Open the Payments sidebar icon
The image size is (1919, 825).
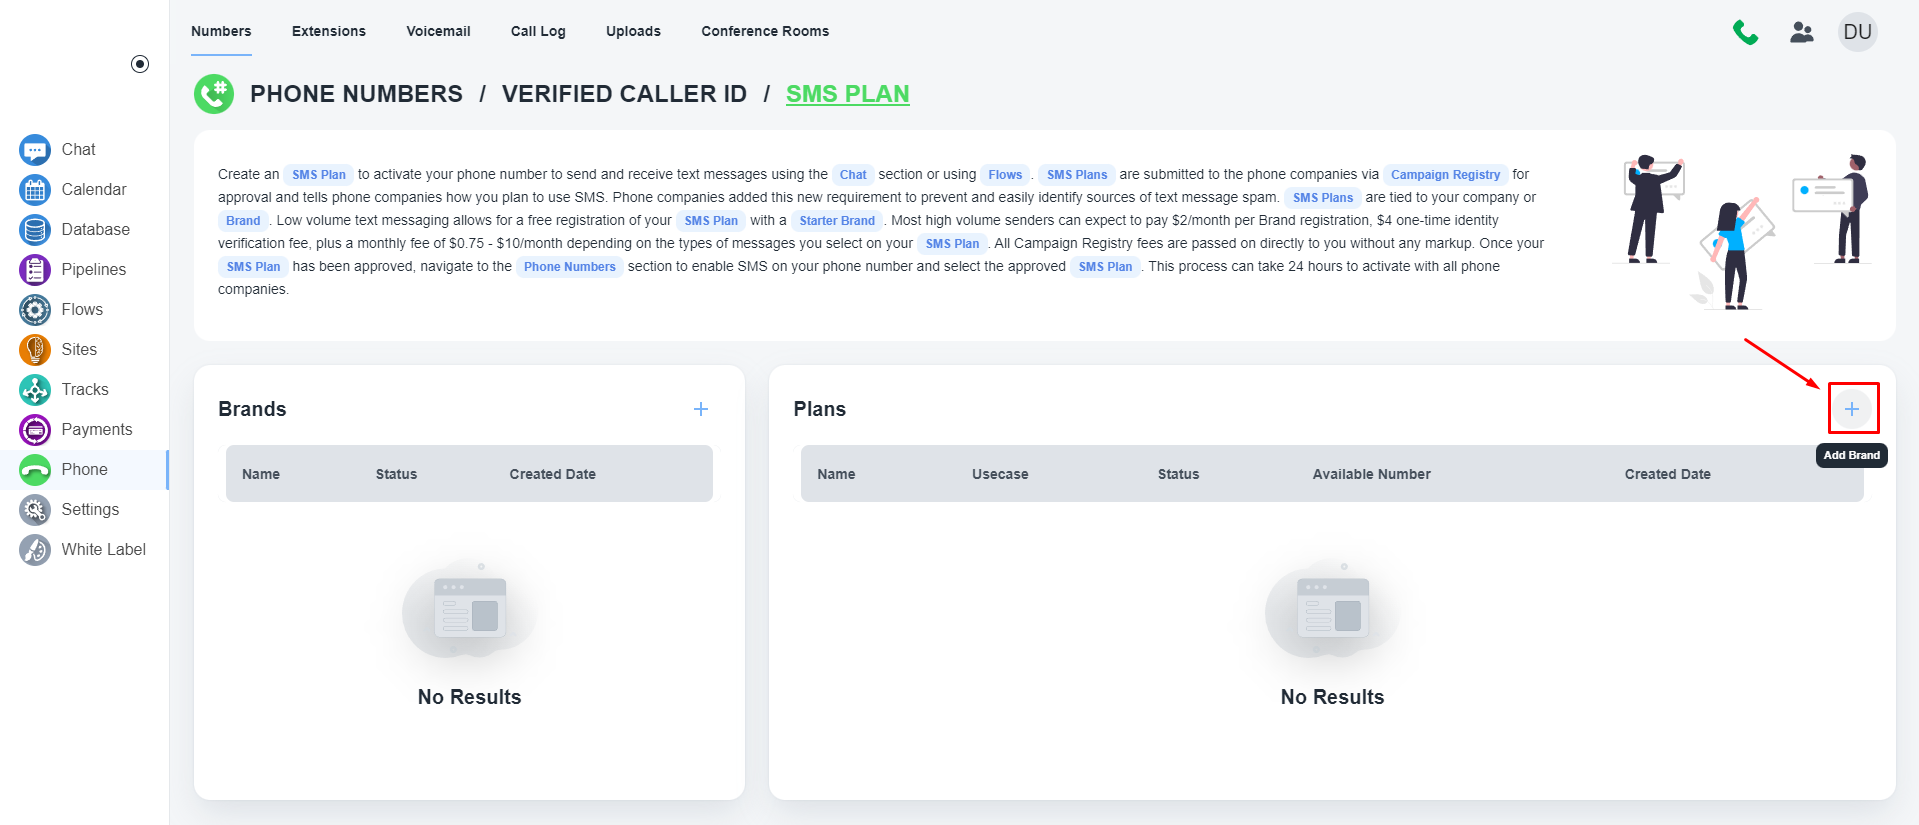35,429
